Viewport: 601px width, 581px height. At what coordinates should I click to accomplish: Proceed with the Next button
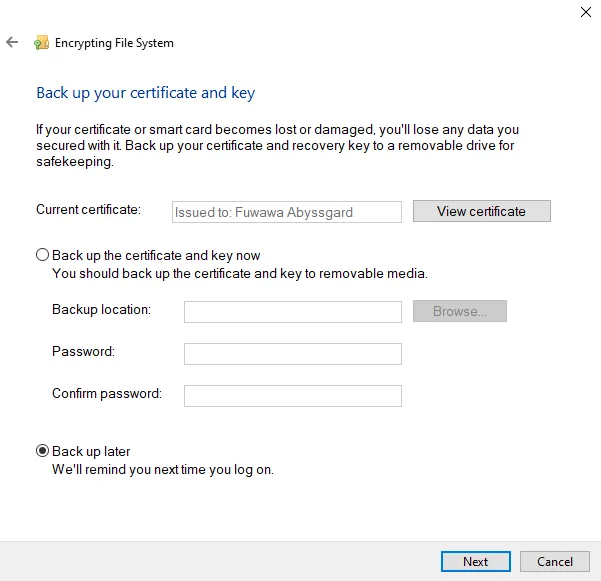[x=476, y=561]
